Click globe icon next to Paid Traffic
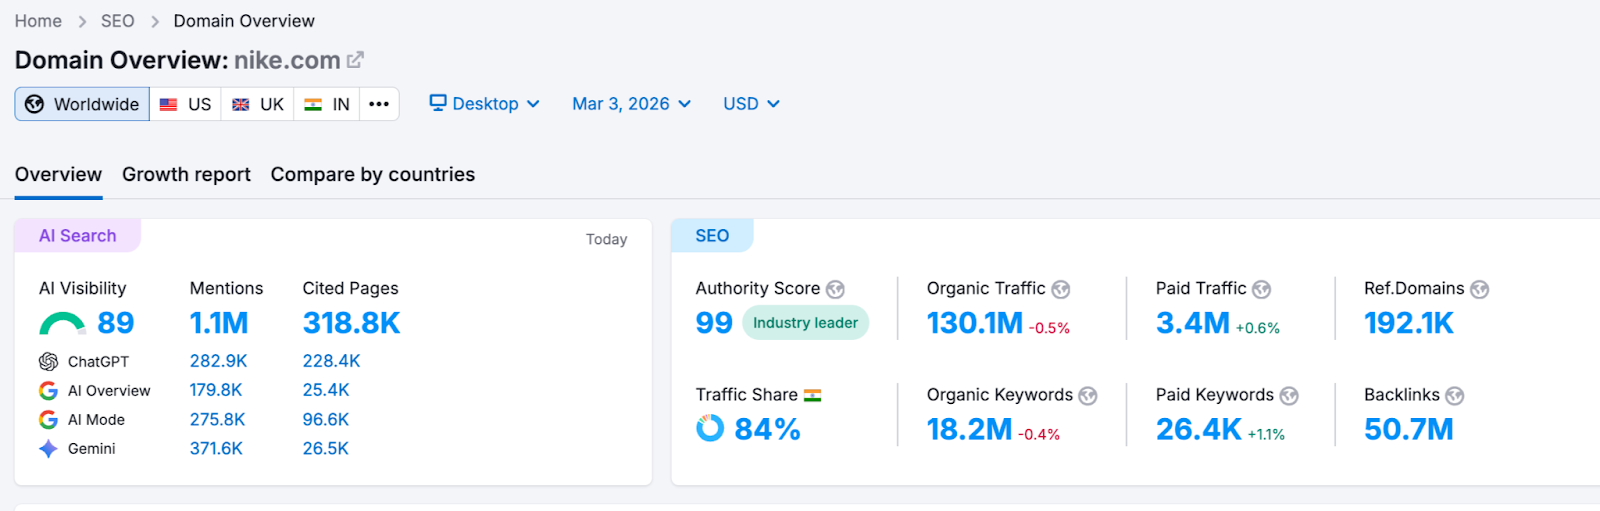Screen dimensions: 1600x511 [x=1262, y=289]
